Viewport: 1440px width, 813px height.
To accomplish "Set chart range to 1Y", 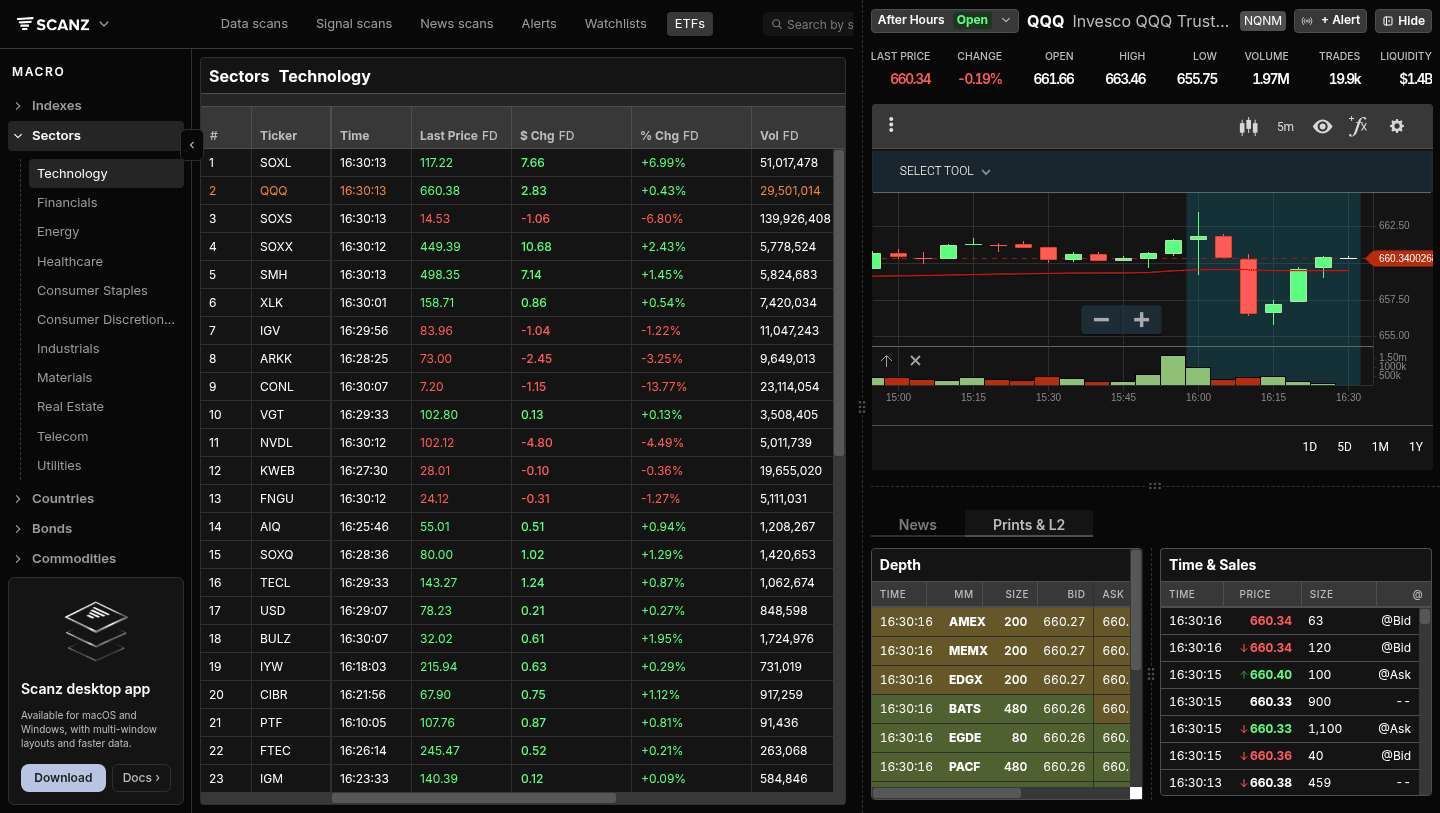I will click(1416, 447).
